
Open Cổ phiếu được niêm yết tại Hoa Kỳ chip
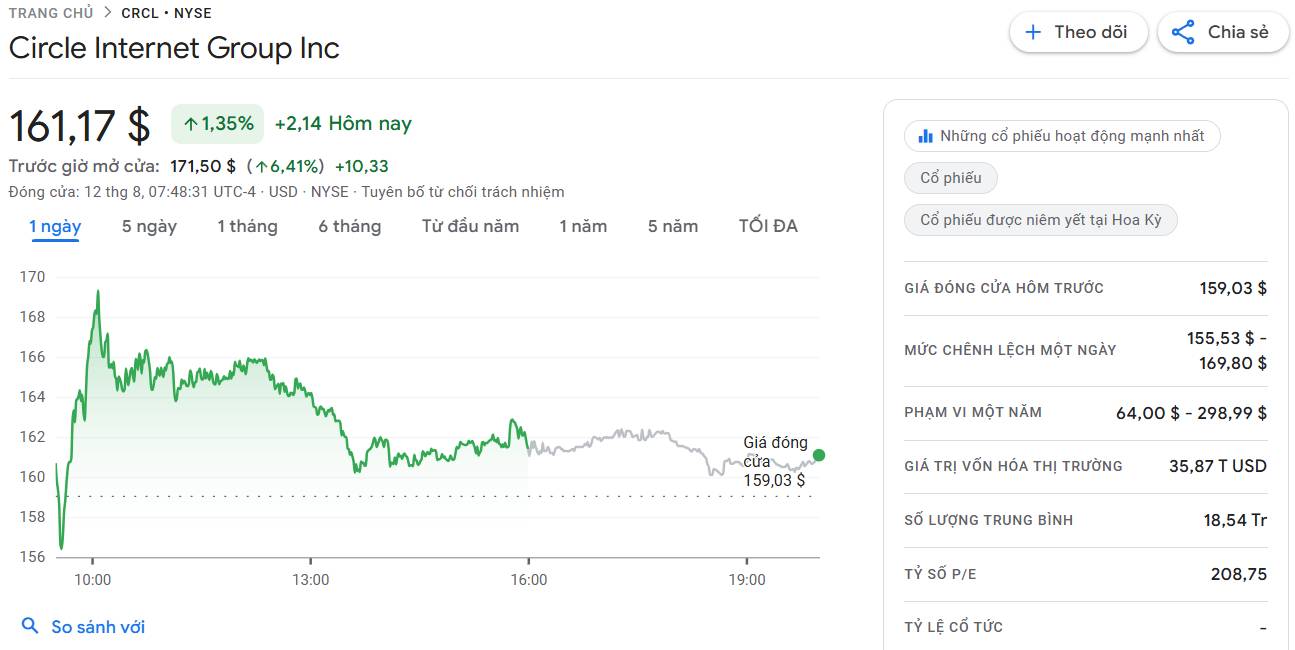1041,220
